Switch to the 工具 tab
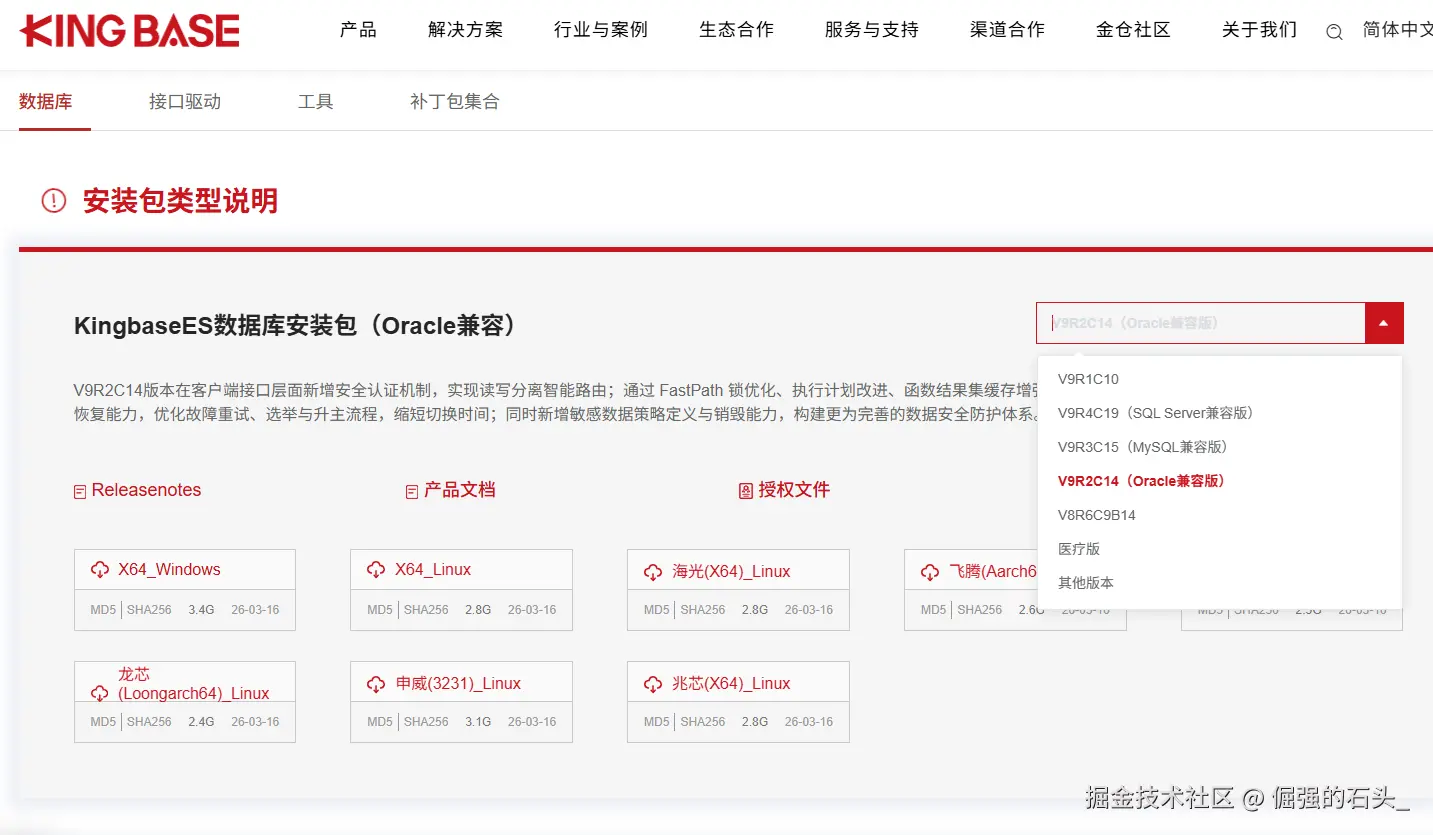1433x835 pixels. [316, 101]
